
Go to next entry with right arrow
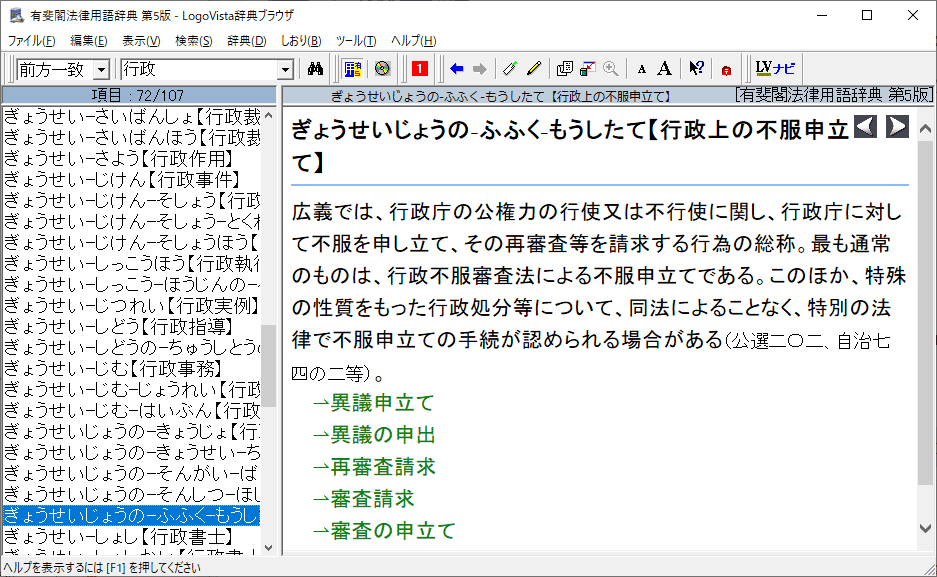click(897, 126)
